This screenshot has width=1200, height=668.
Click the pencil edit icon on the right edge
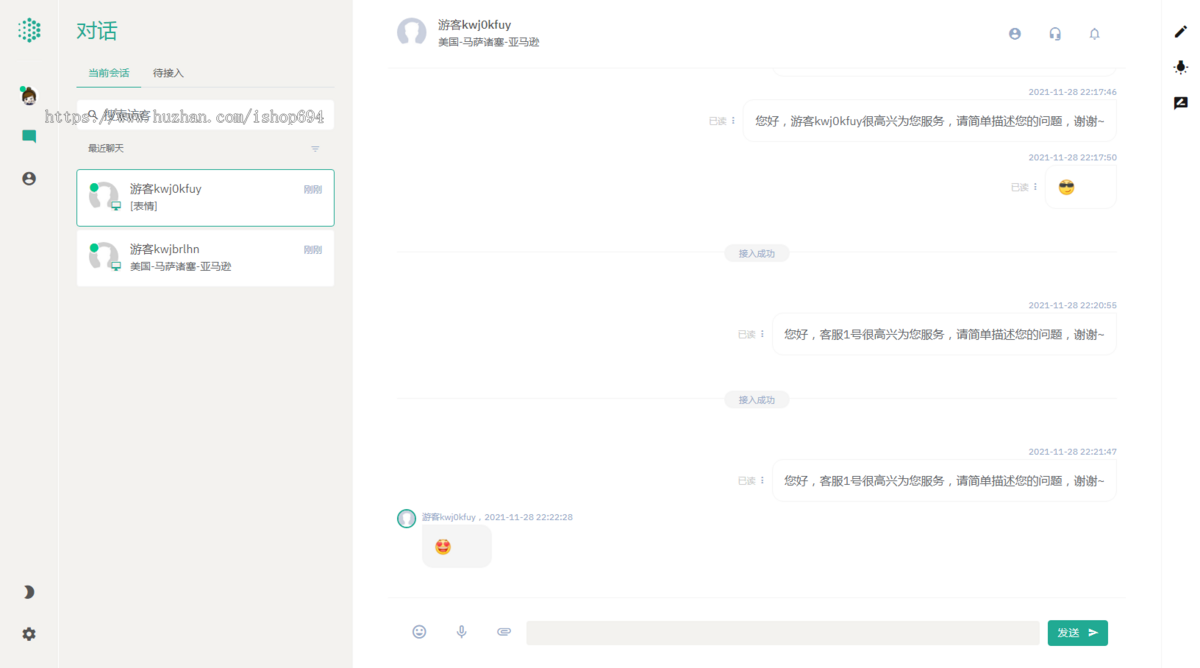click(1180, 32)
